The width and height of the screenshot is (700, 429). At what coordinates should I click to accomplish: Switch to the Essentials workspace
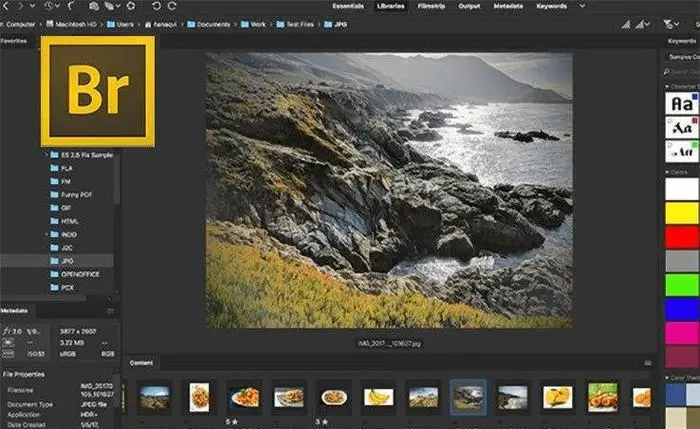click(347, 6)
